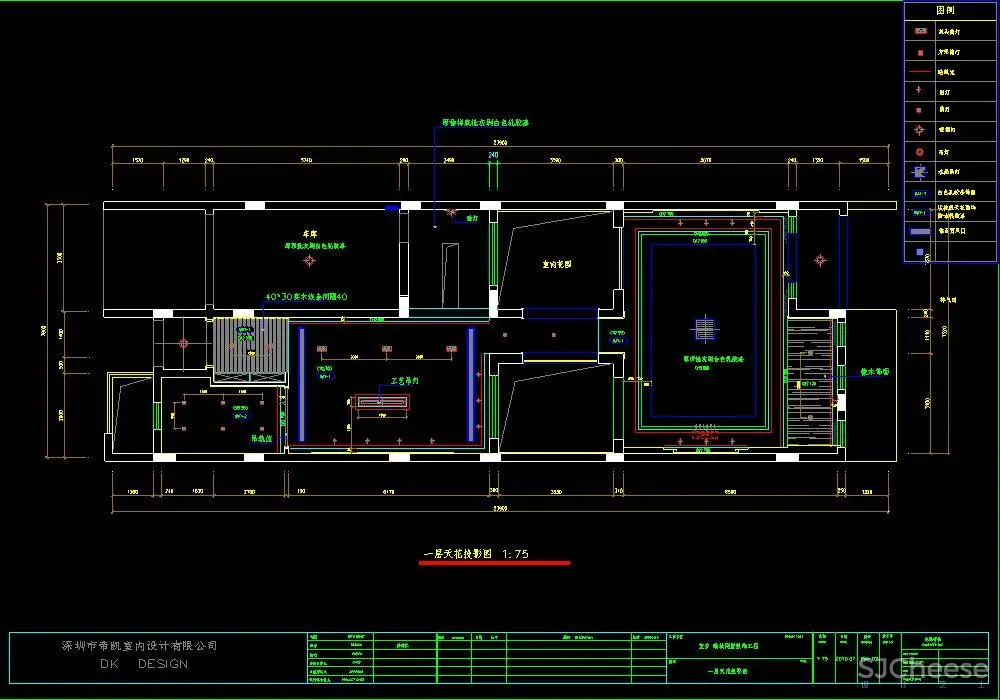Click the 图例 legend header

pyautogui.click(x=946, y=9)
